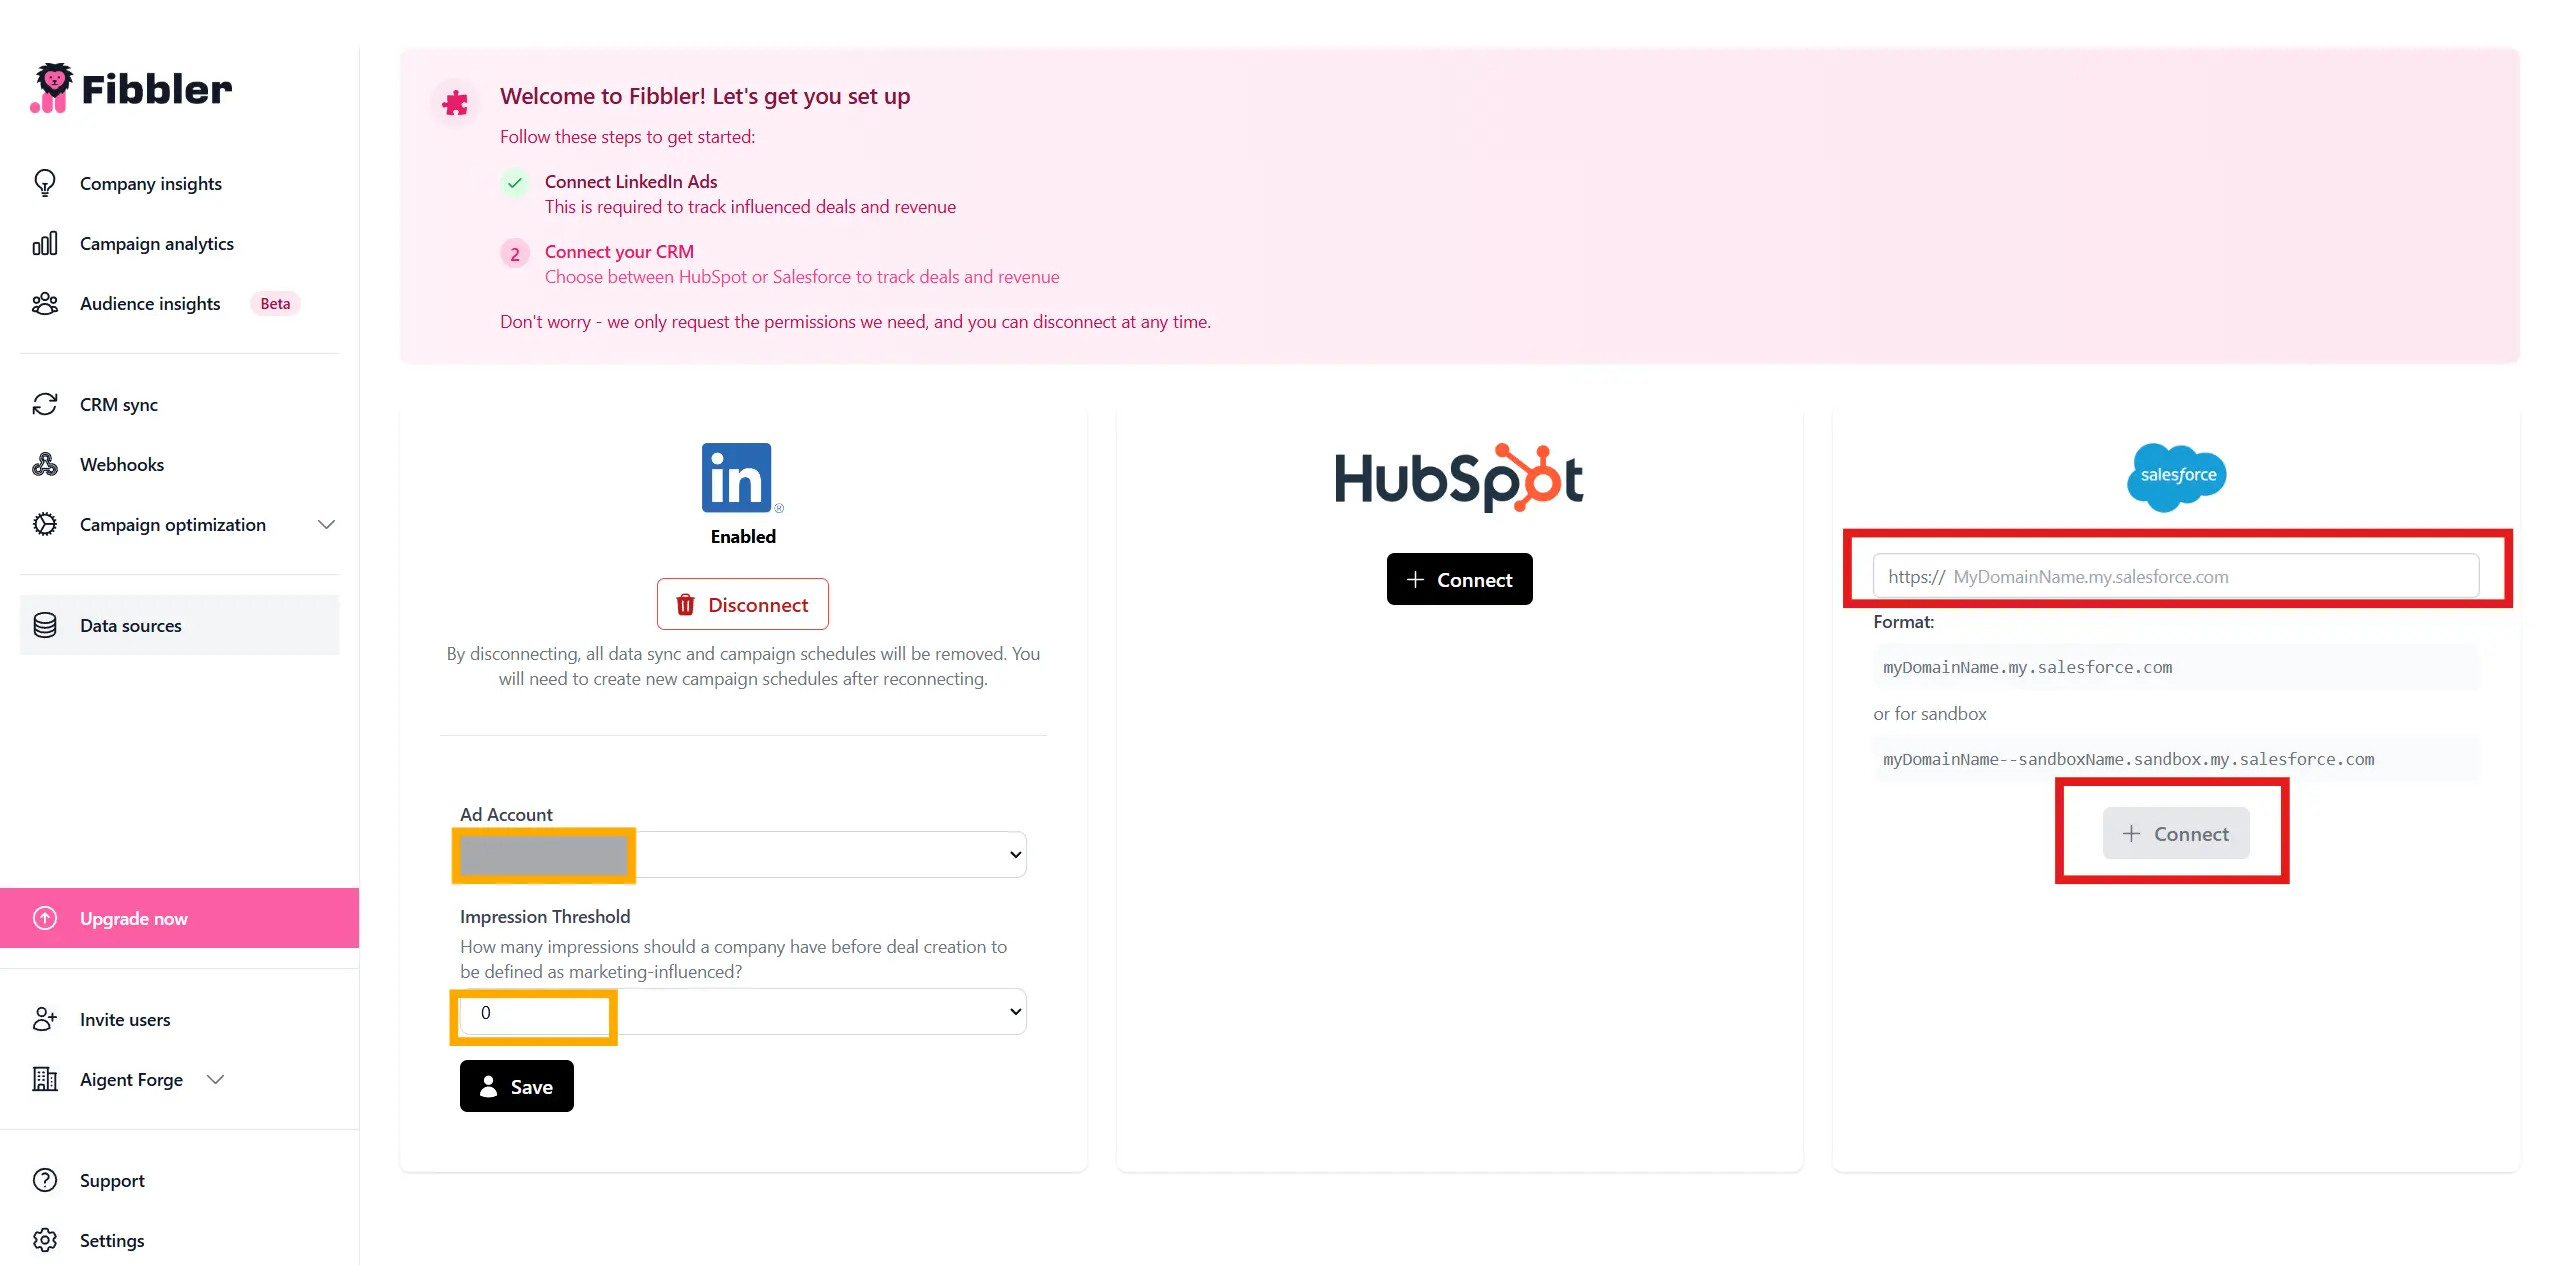Viewport: 2558px width, 1265px height.
Task: Expand Campaign optimization chevron
Action: [326, 524]
